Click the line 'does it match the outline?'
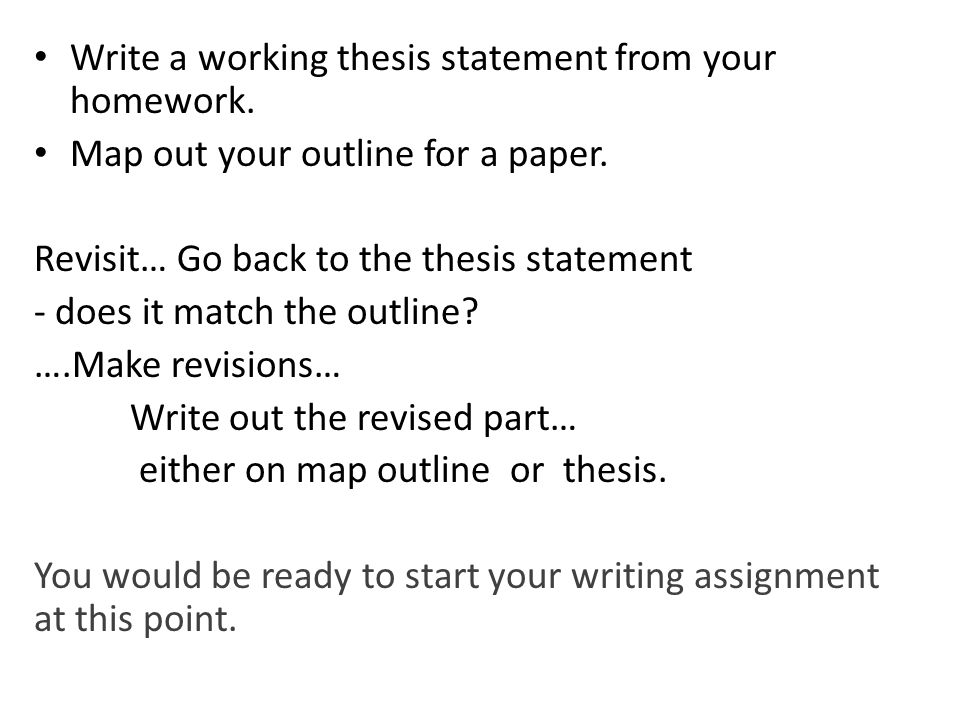Image resolution: width=960 pixels, height=720 pixels. [256, 312]
